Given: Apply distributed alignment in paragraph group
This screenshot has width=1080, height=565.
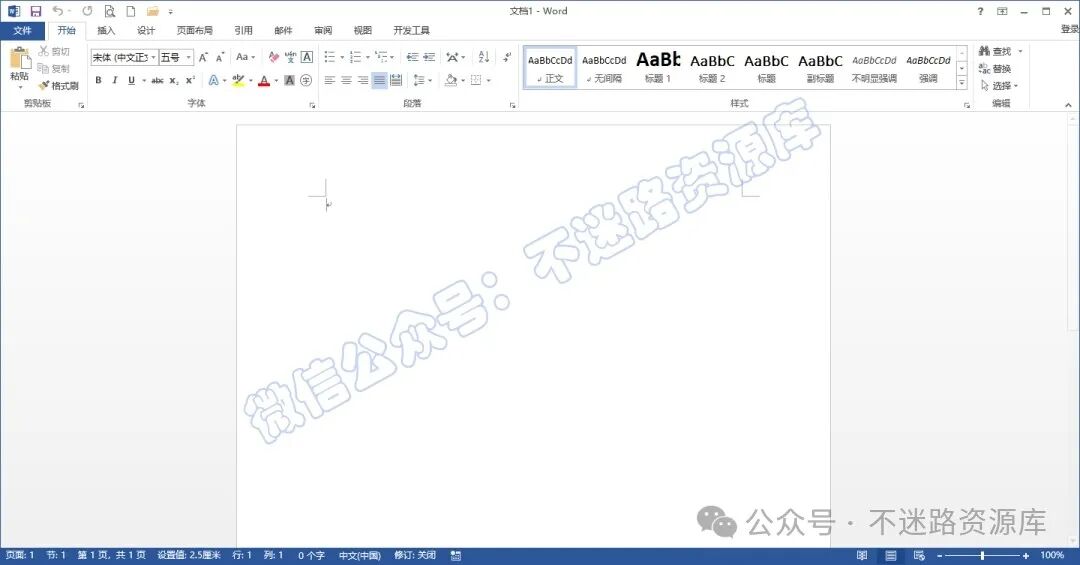Looking at the screenshot, I should 396,81.
